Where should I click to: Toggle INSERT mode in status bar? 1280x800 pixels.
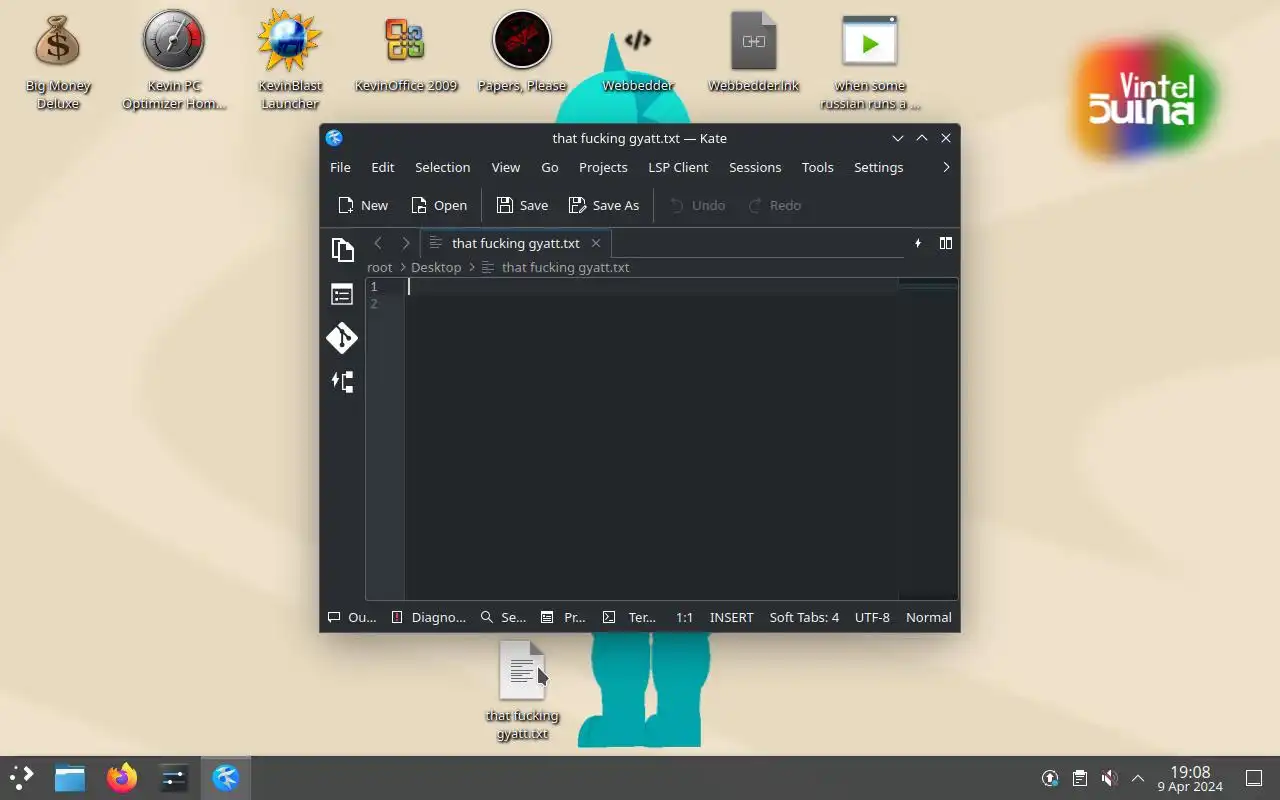pos(731,617)
